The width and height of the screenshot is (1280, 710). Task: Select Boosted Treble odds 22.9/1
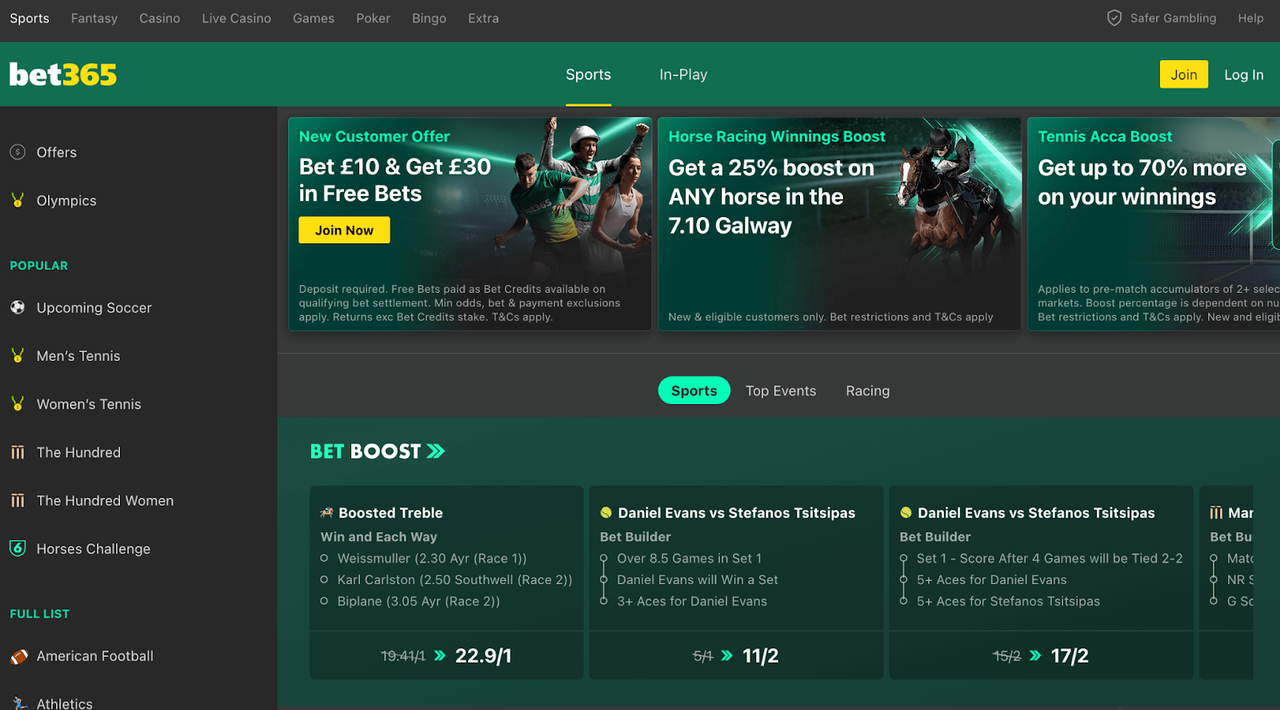pos(446,656)
